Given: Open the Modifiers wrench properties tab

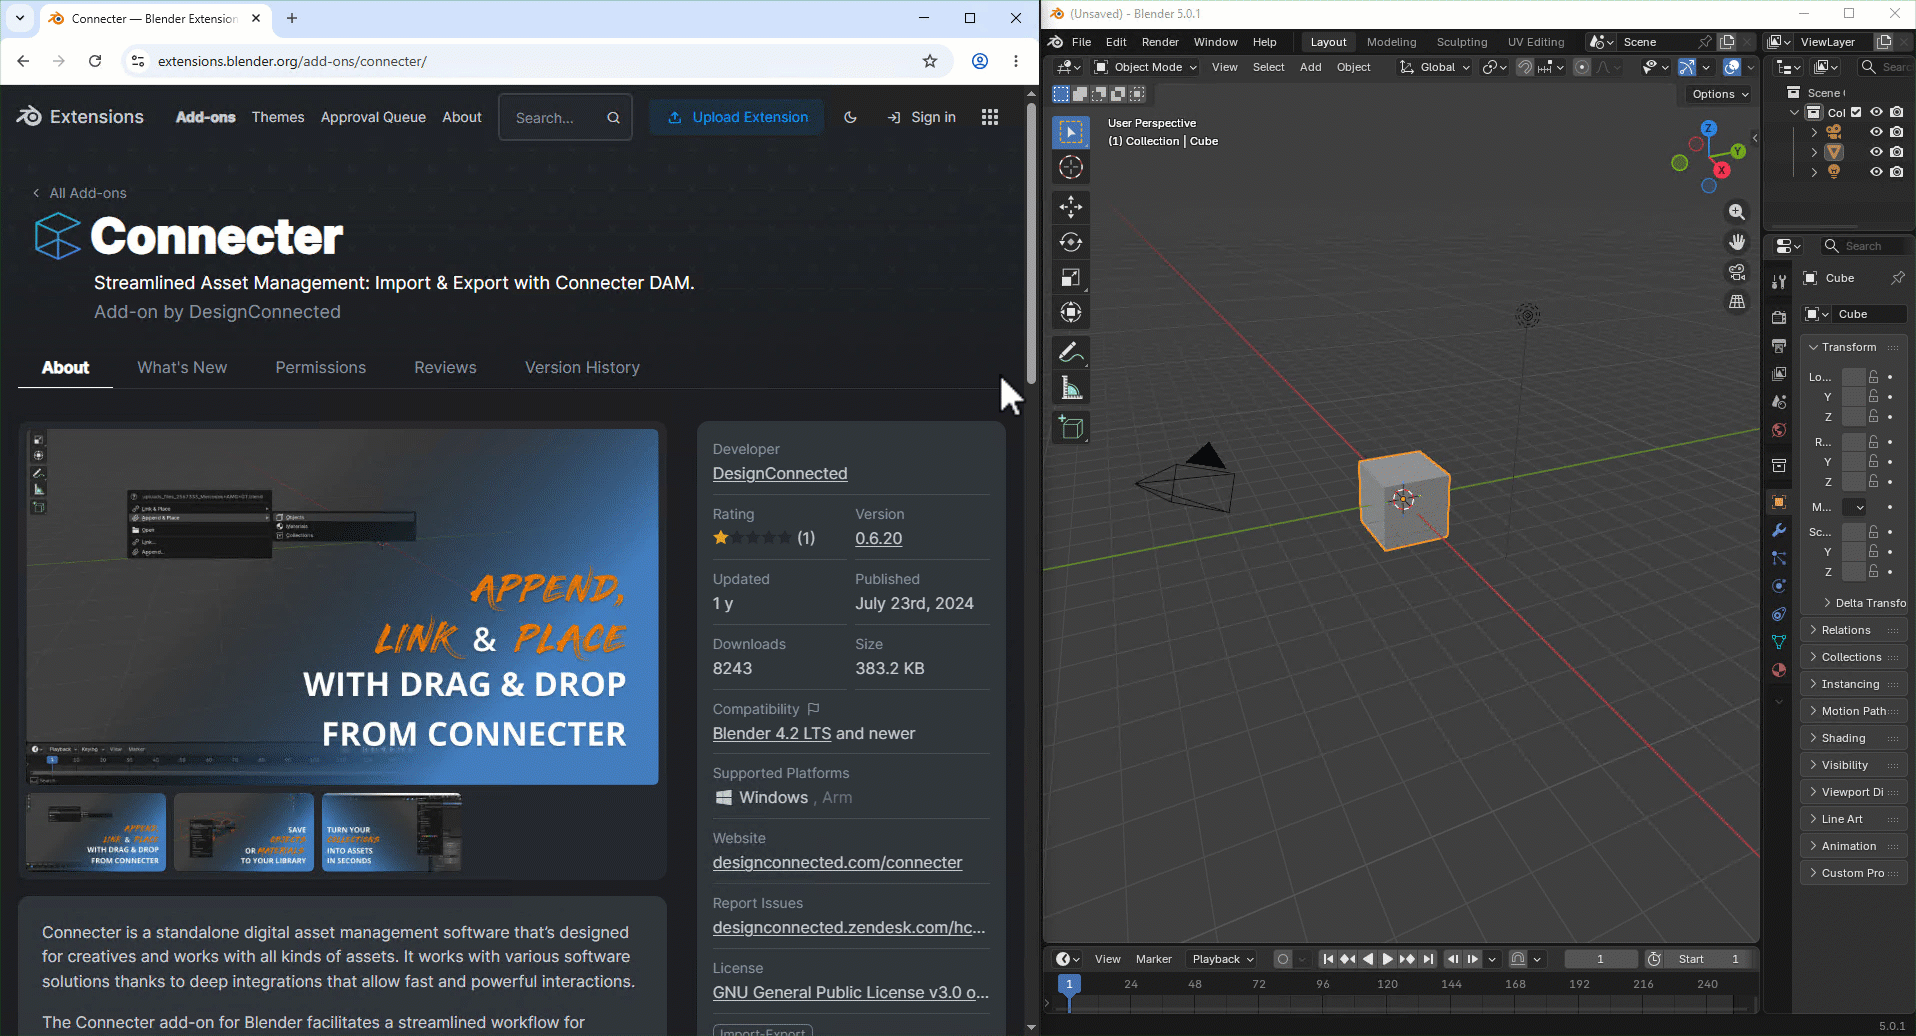Looking at the screenshot, I should click(x=1779, y=530).
